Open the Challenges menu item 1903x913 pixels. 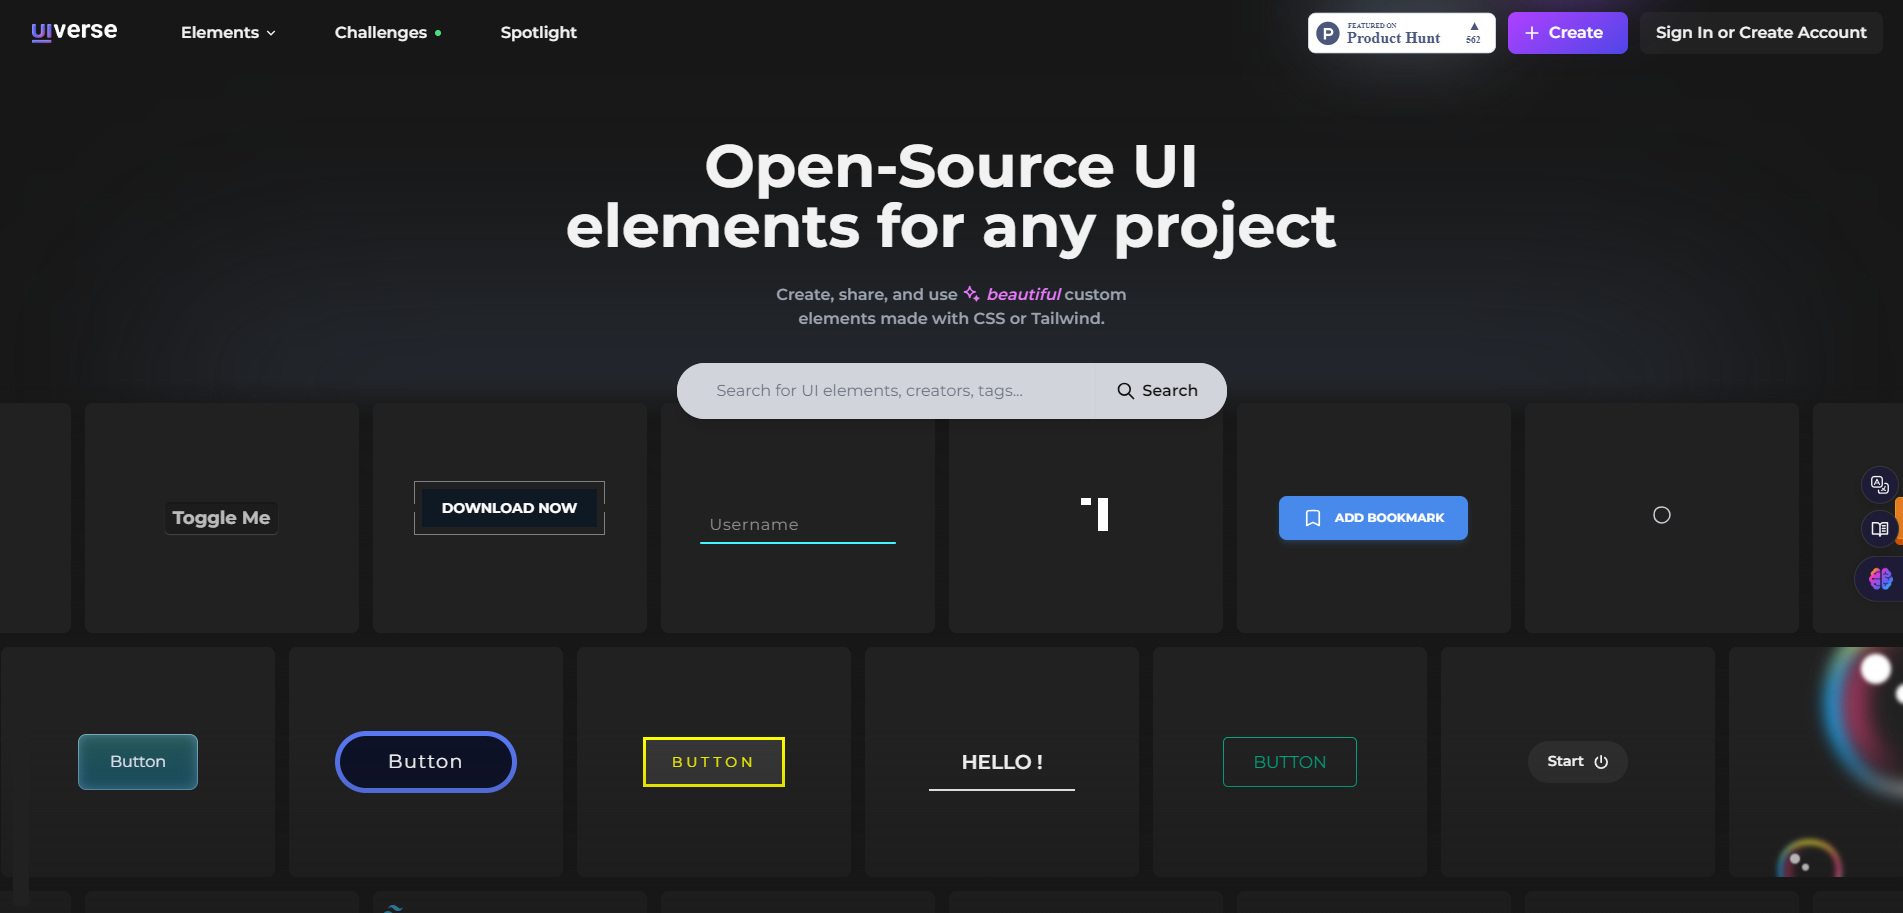[x=380, y=32]
